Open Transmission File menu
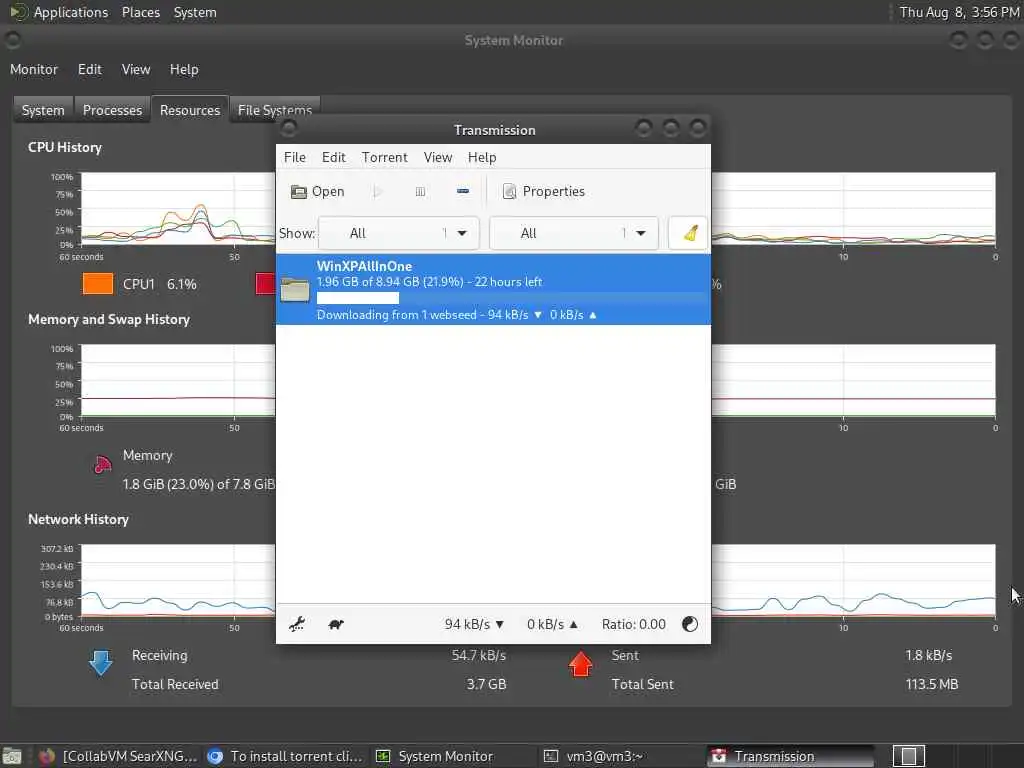 [295, 157]
